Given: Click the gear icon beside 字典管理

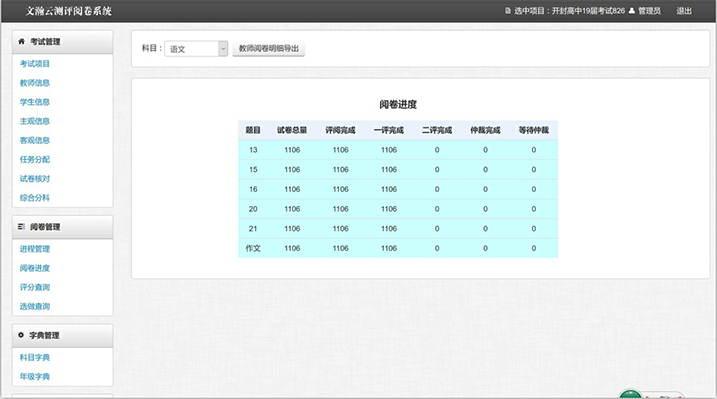Looking at the screenshot, I should 21,335.
